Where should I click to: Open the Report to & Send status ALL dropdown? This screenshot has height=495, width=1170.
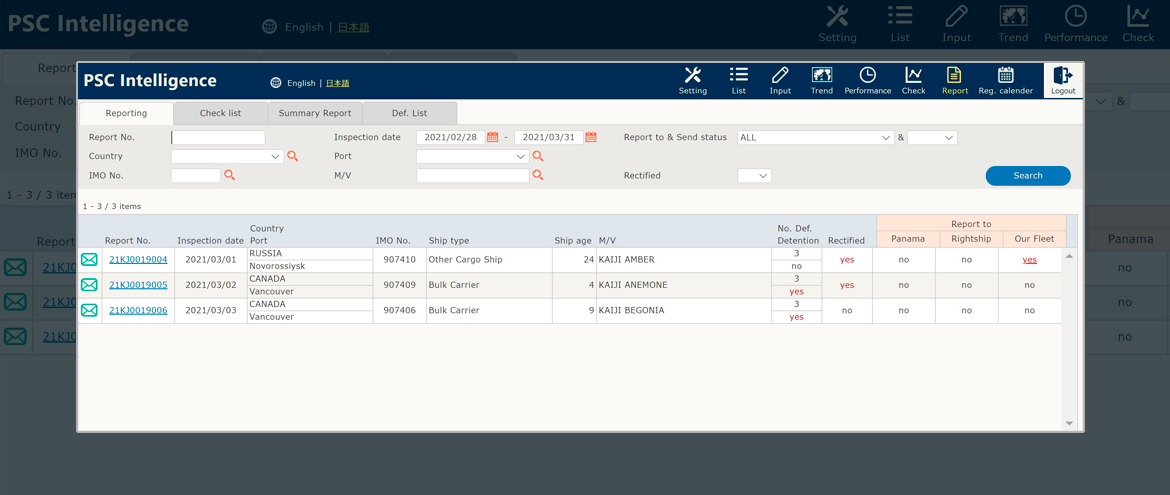tap(816, 137)
